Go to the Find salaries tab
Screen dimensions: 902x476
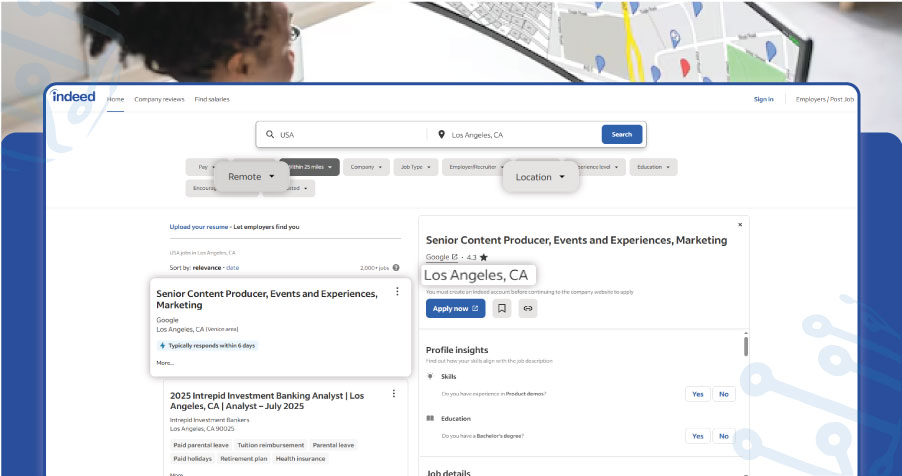point(212,100)
